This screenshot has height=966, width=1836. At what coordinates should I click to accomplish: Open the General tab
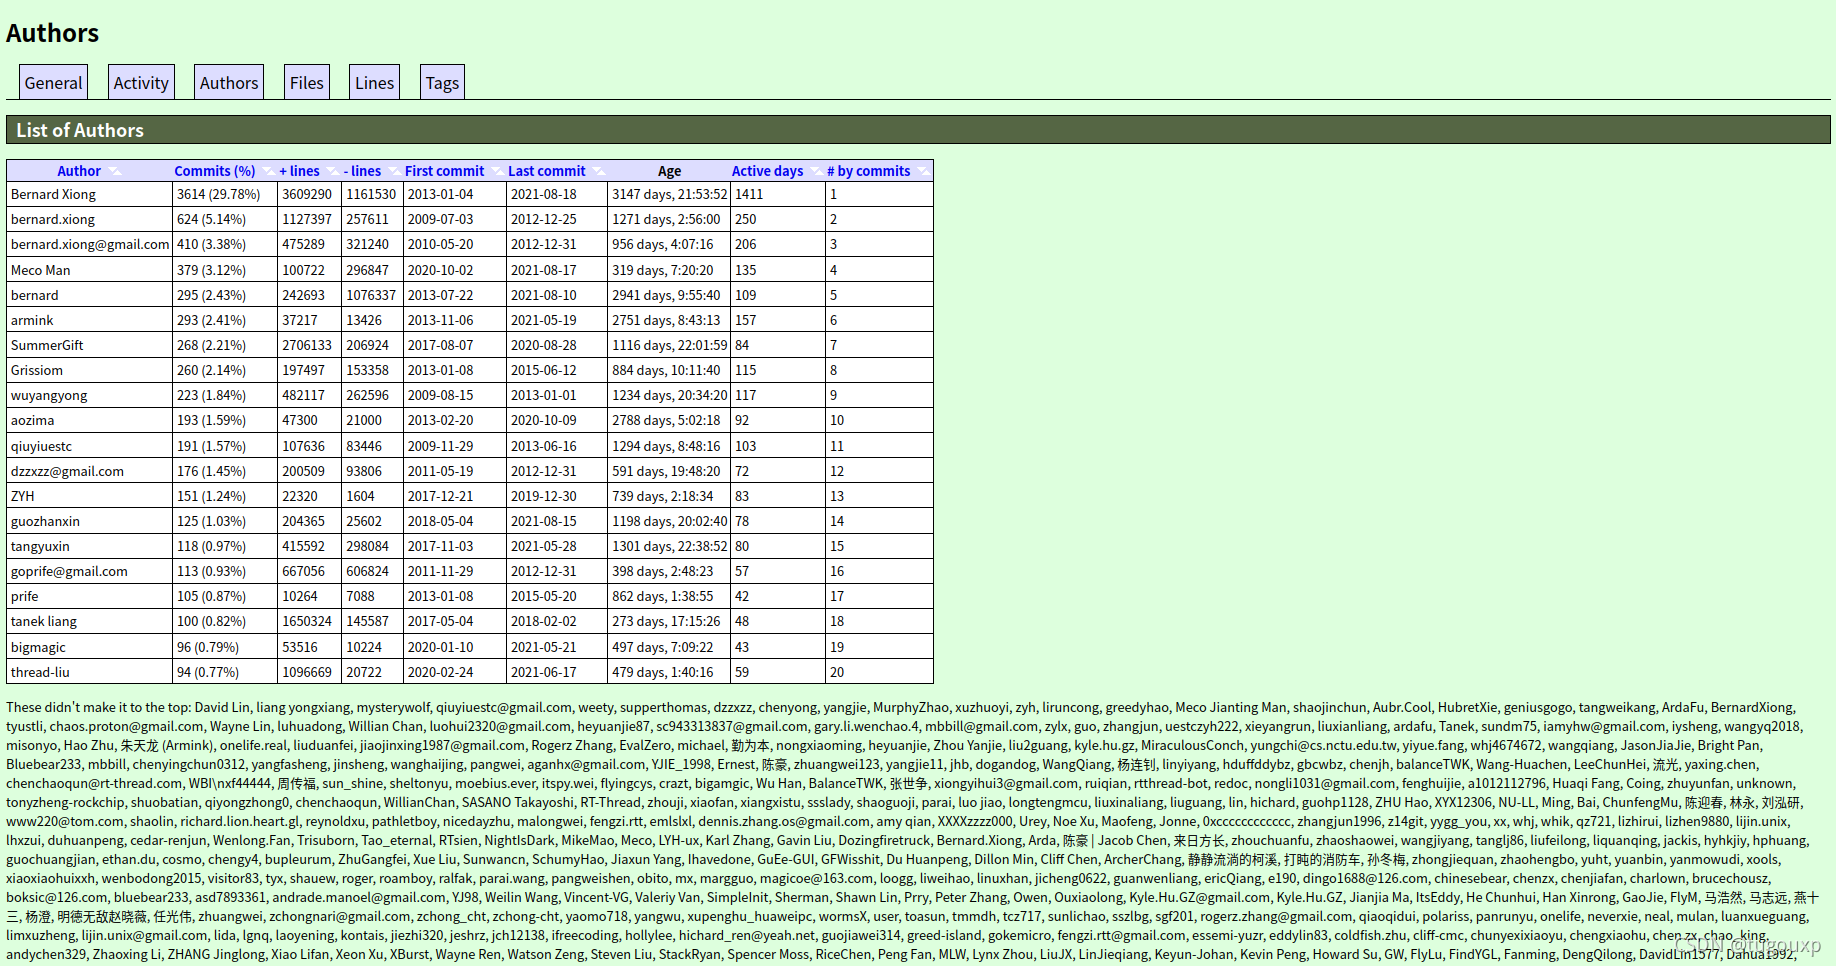pyautogui.click(x=53, y=83)
